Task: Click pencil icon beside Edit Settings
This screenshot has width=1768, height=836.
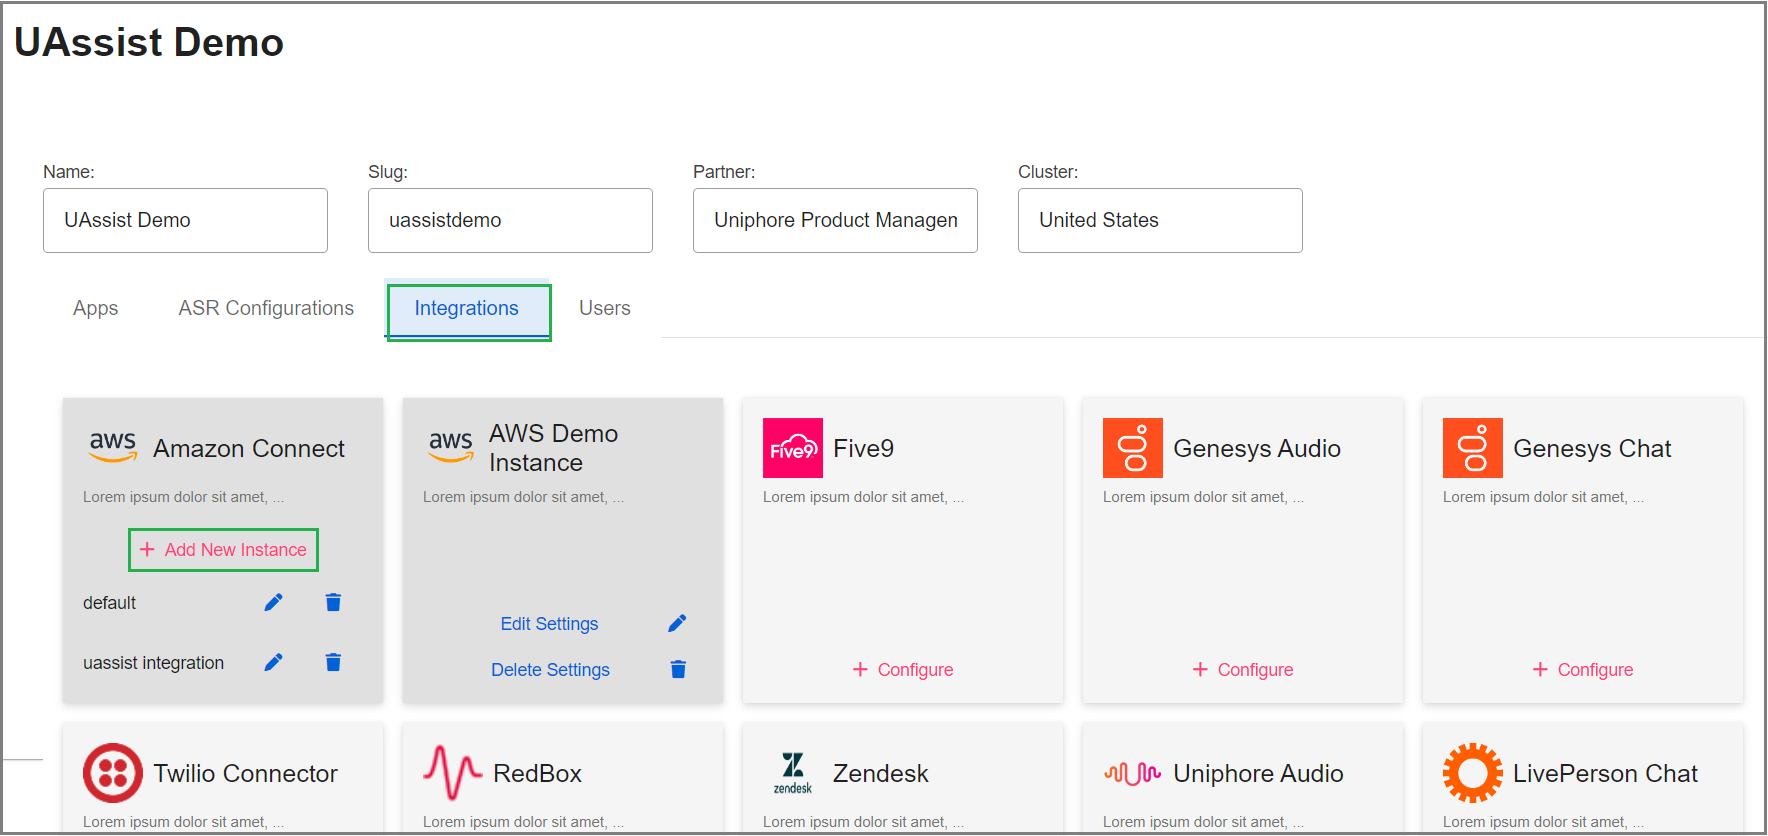Action: pos(677,623)
